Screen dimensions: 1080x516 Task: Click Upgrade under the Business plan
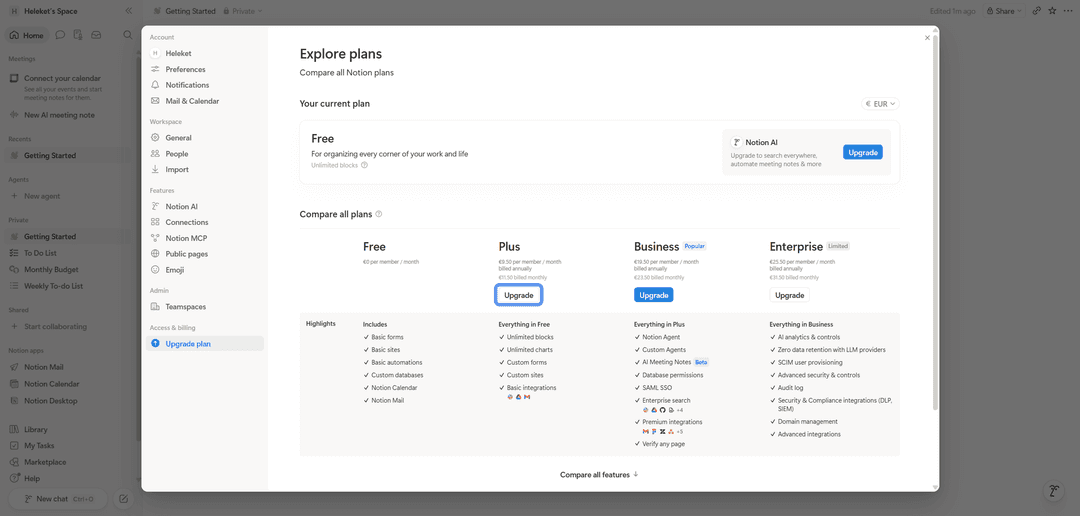pyautogui.click(x=654, y=295)
